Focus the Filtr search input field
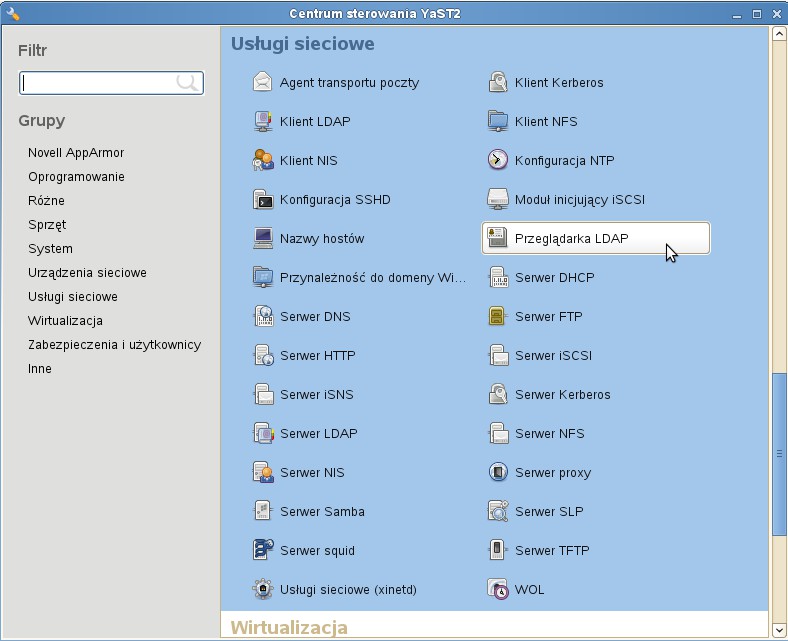 (x=111, y=83)
